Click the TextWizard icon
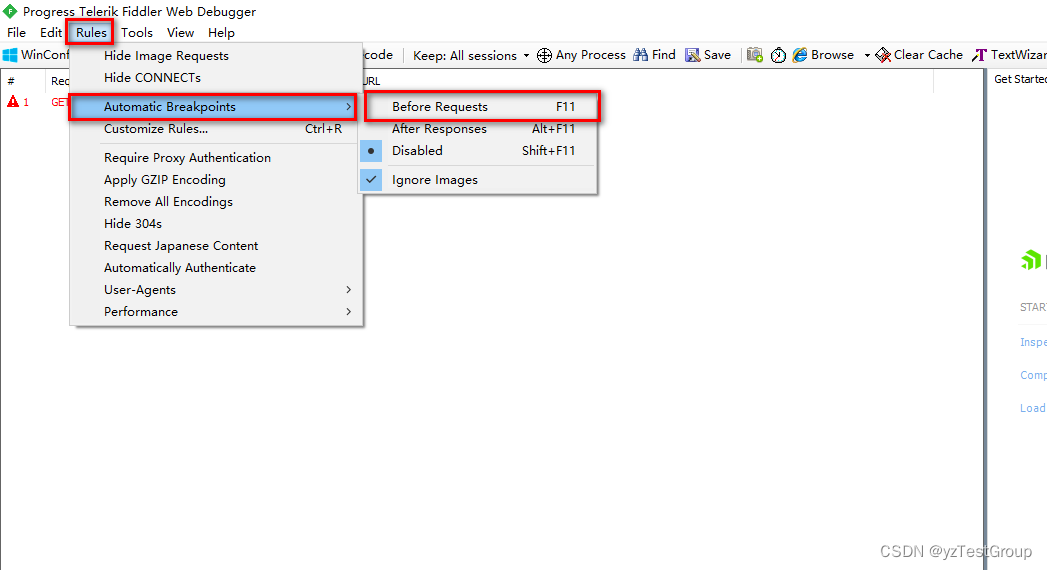Image resolution: width=1047 pixels, height=570 pixels. tap(980, 55)
